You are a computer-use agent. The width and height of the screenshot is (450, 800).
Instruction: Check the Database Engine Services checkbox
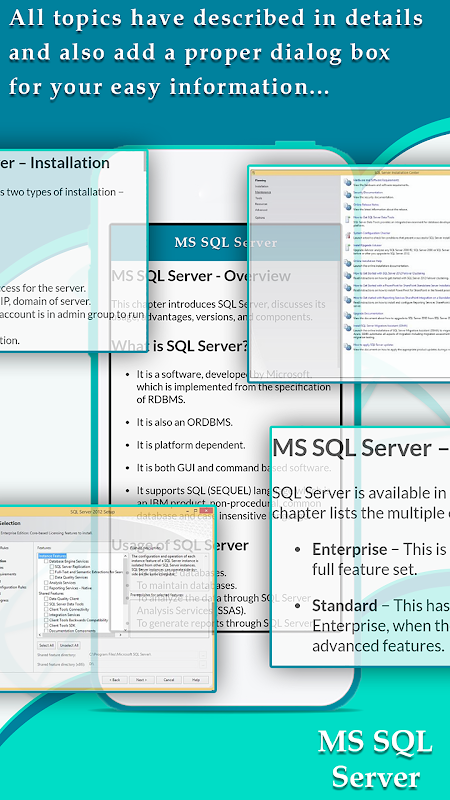[x=46, y=561]
